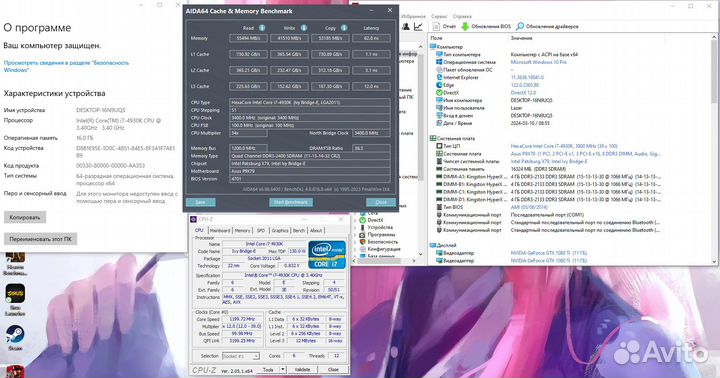Click the Поле column header
720x378 pixels.
click(x=436, y=38)
